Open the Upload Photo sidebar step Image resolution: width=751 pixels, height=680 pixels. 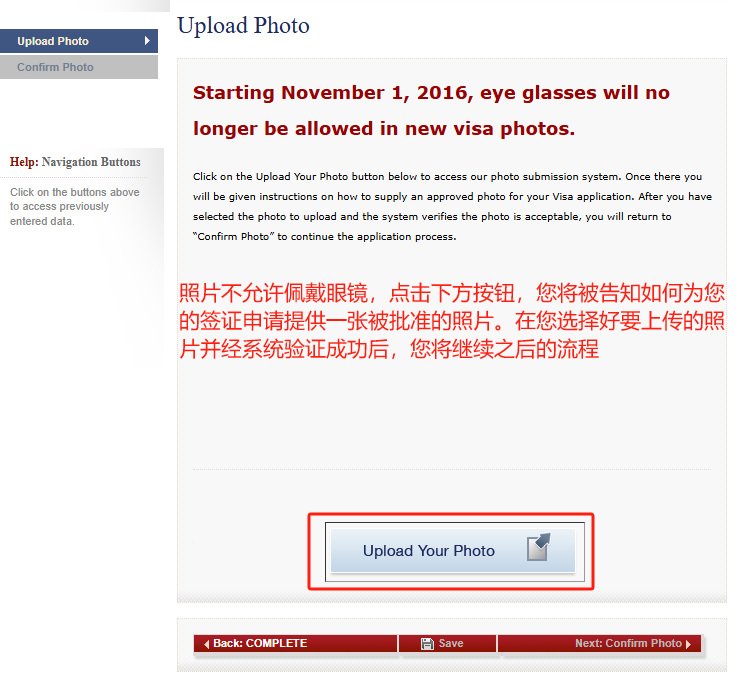click(x=79, y=41)
